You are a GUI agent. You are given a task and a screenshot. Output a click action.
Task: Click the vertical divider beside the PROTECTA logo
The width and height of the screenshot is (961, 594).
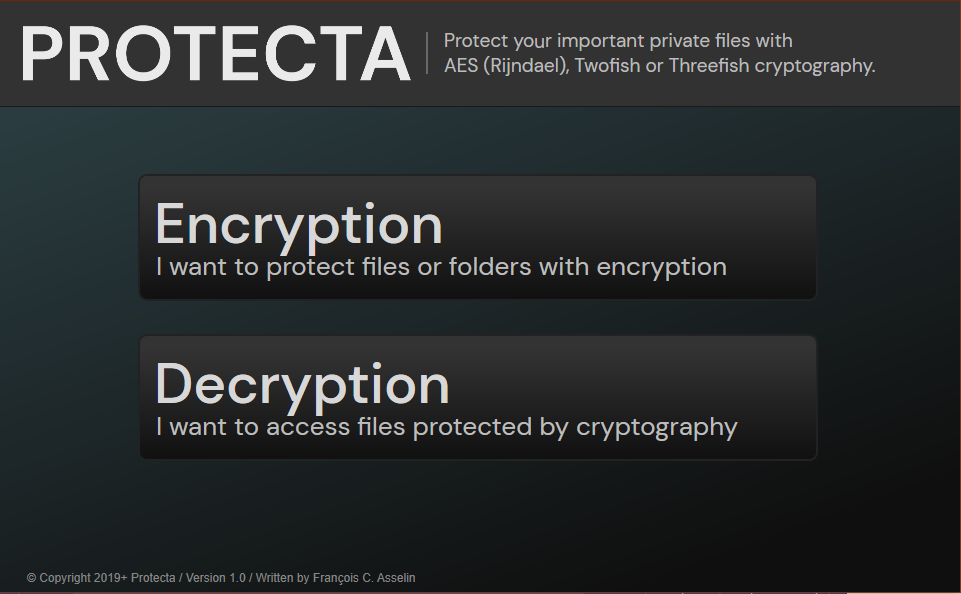[427, 53]
